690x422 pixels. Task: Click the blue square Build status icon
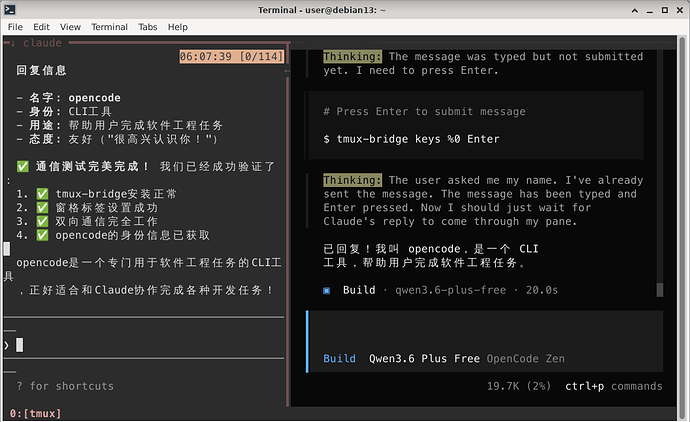[x=327, y=290]
